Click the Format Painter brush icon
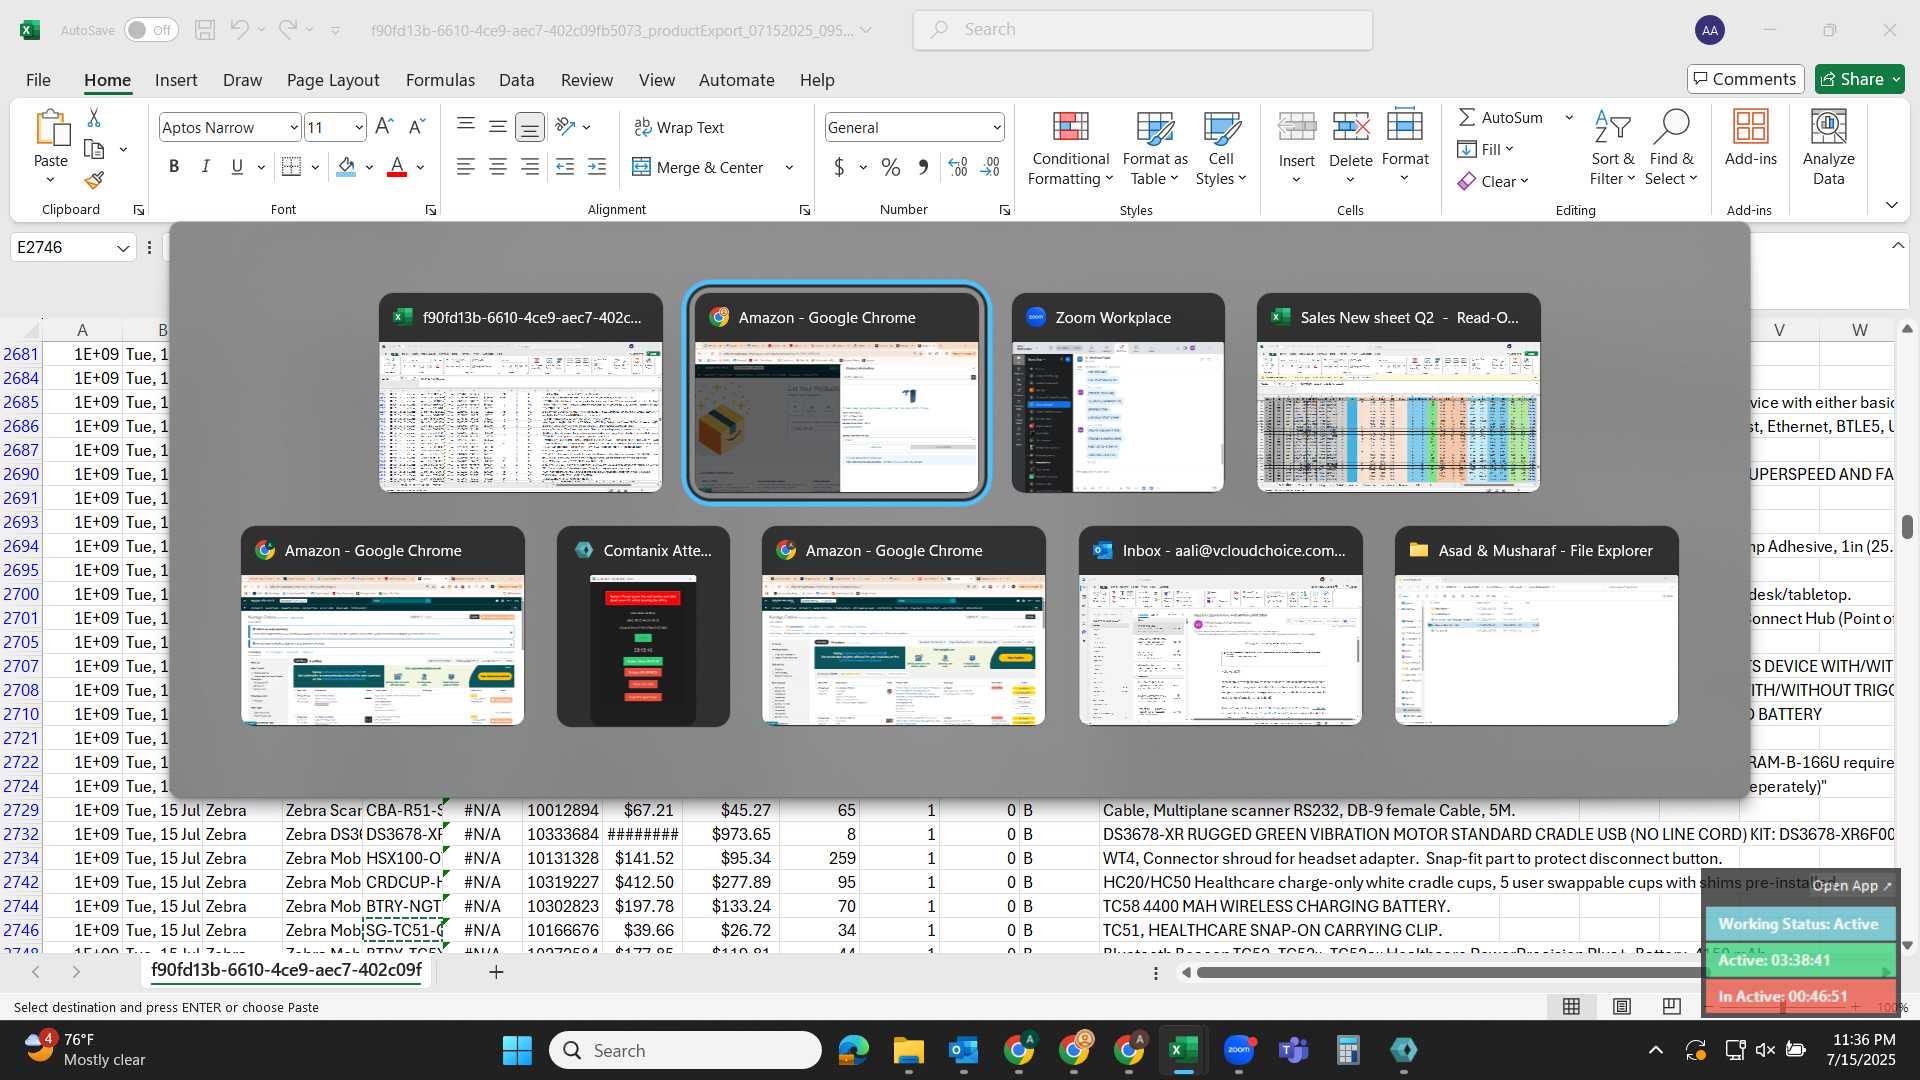The width and height of the screenshot is (1920, 1080). tap(94, 180)
